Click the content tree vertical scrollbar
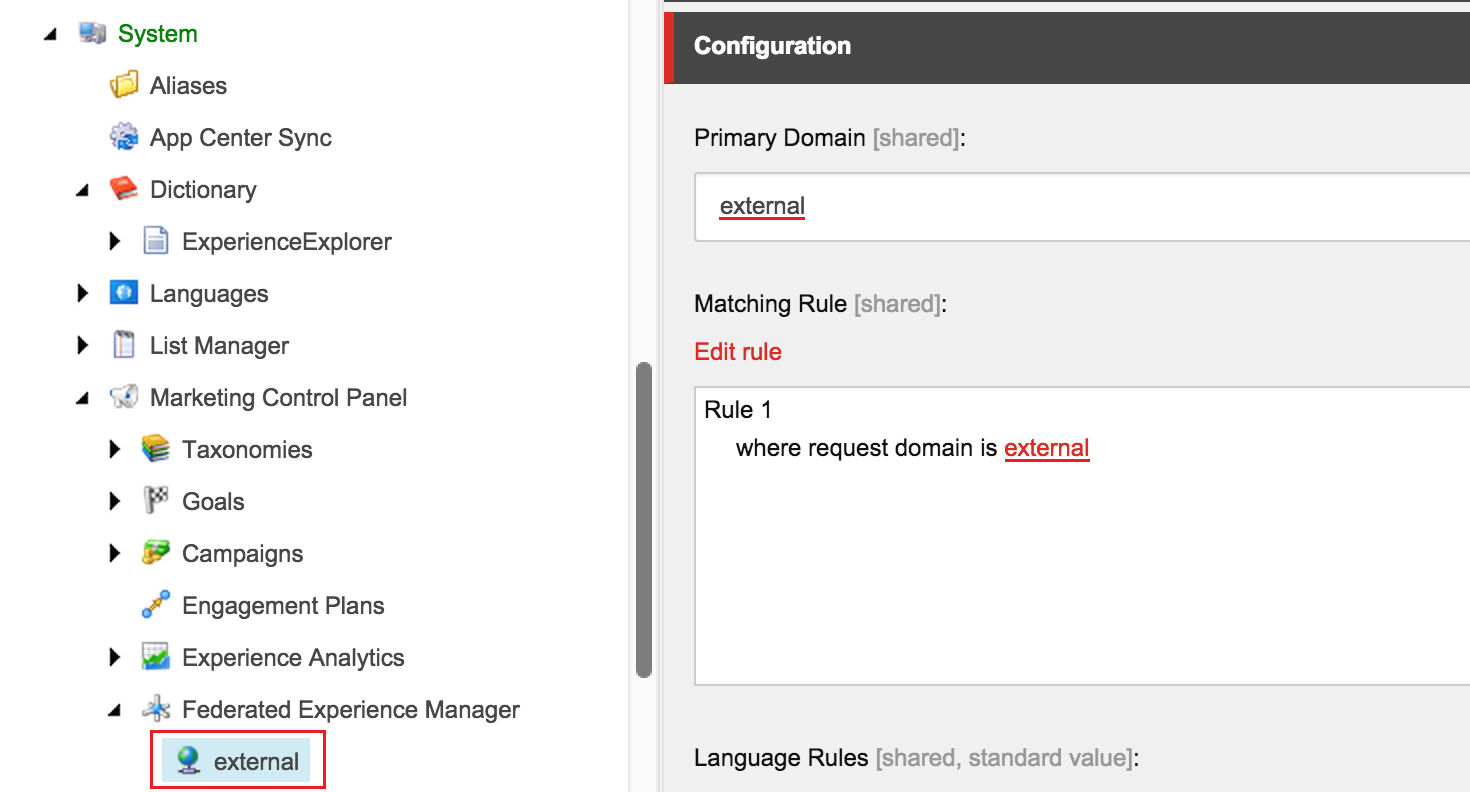 click(643, 520)
